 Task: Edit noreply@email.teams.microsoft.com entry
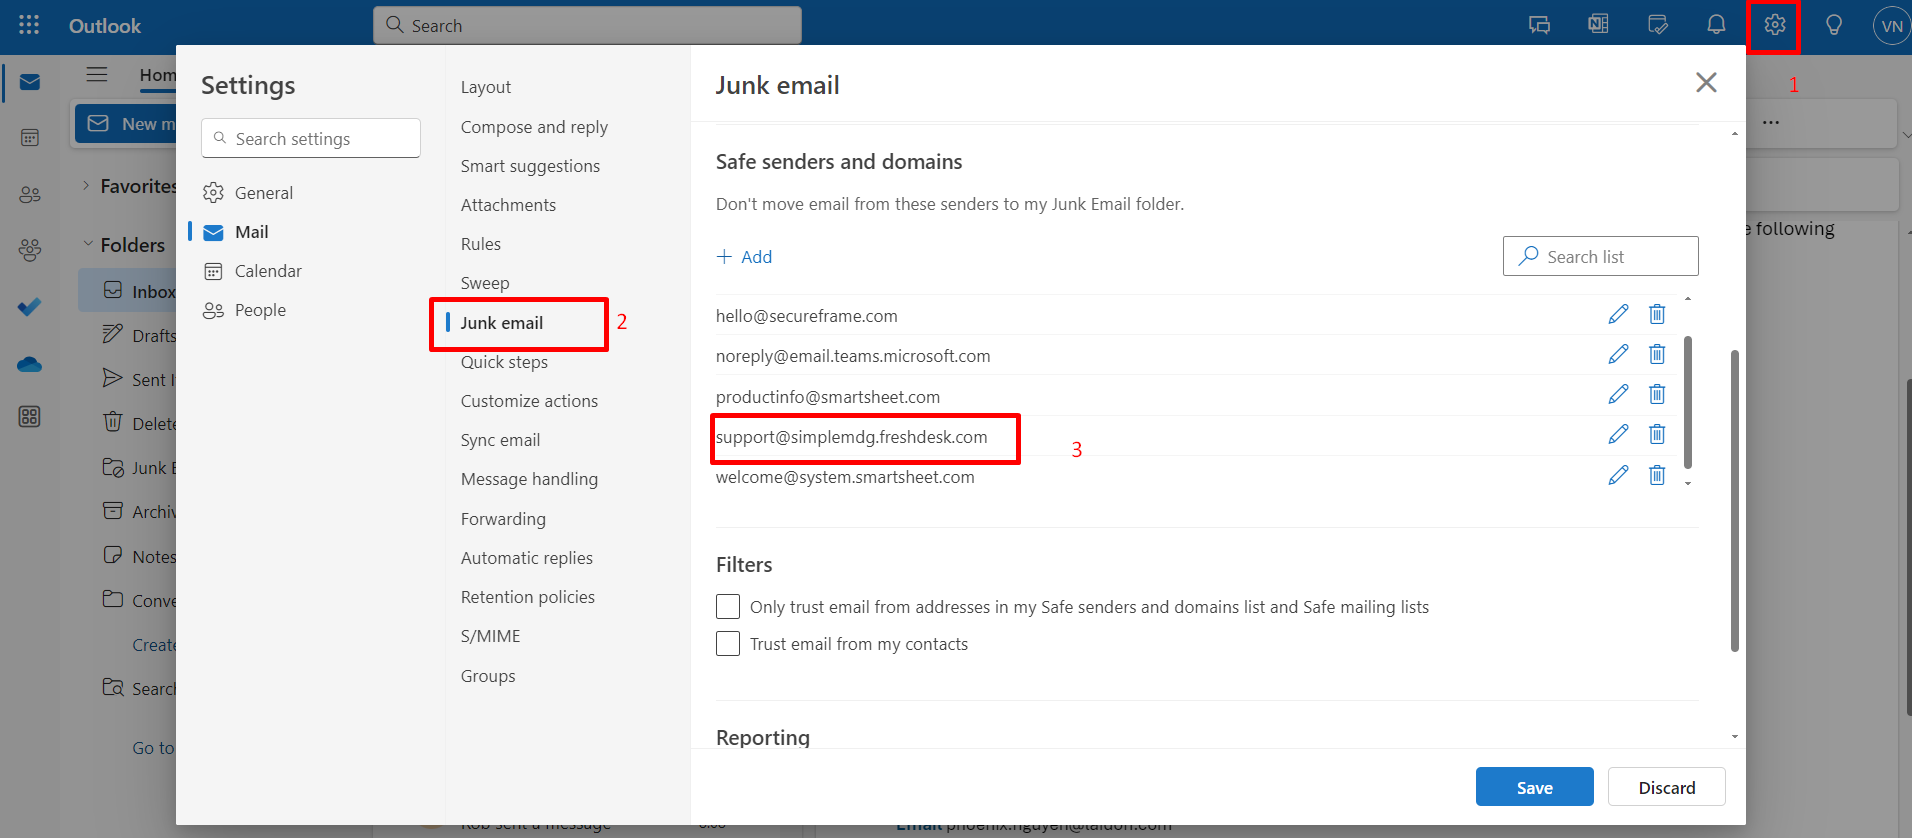[x=1618, y=354]
